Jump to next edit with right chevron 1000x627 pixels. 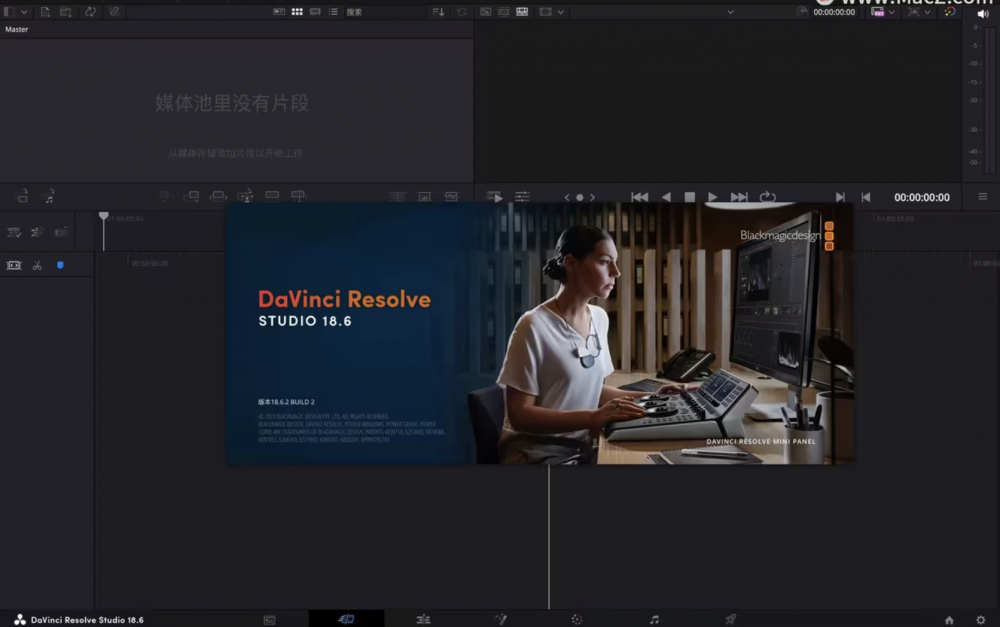pos(592,198)
